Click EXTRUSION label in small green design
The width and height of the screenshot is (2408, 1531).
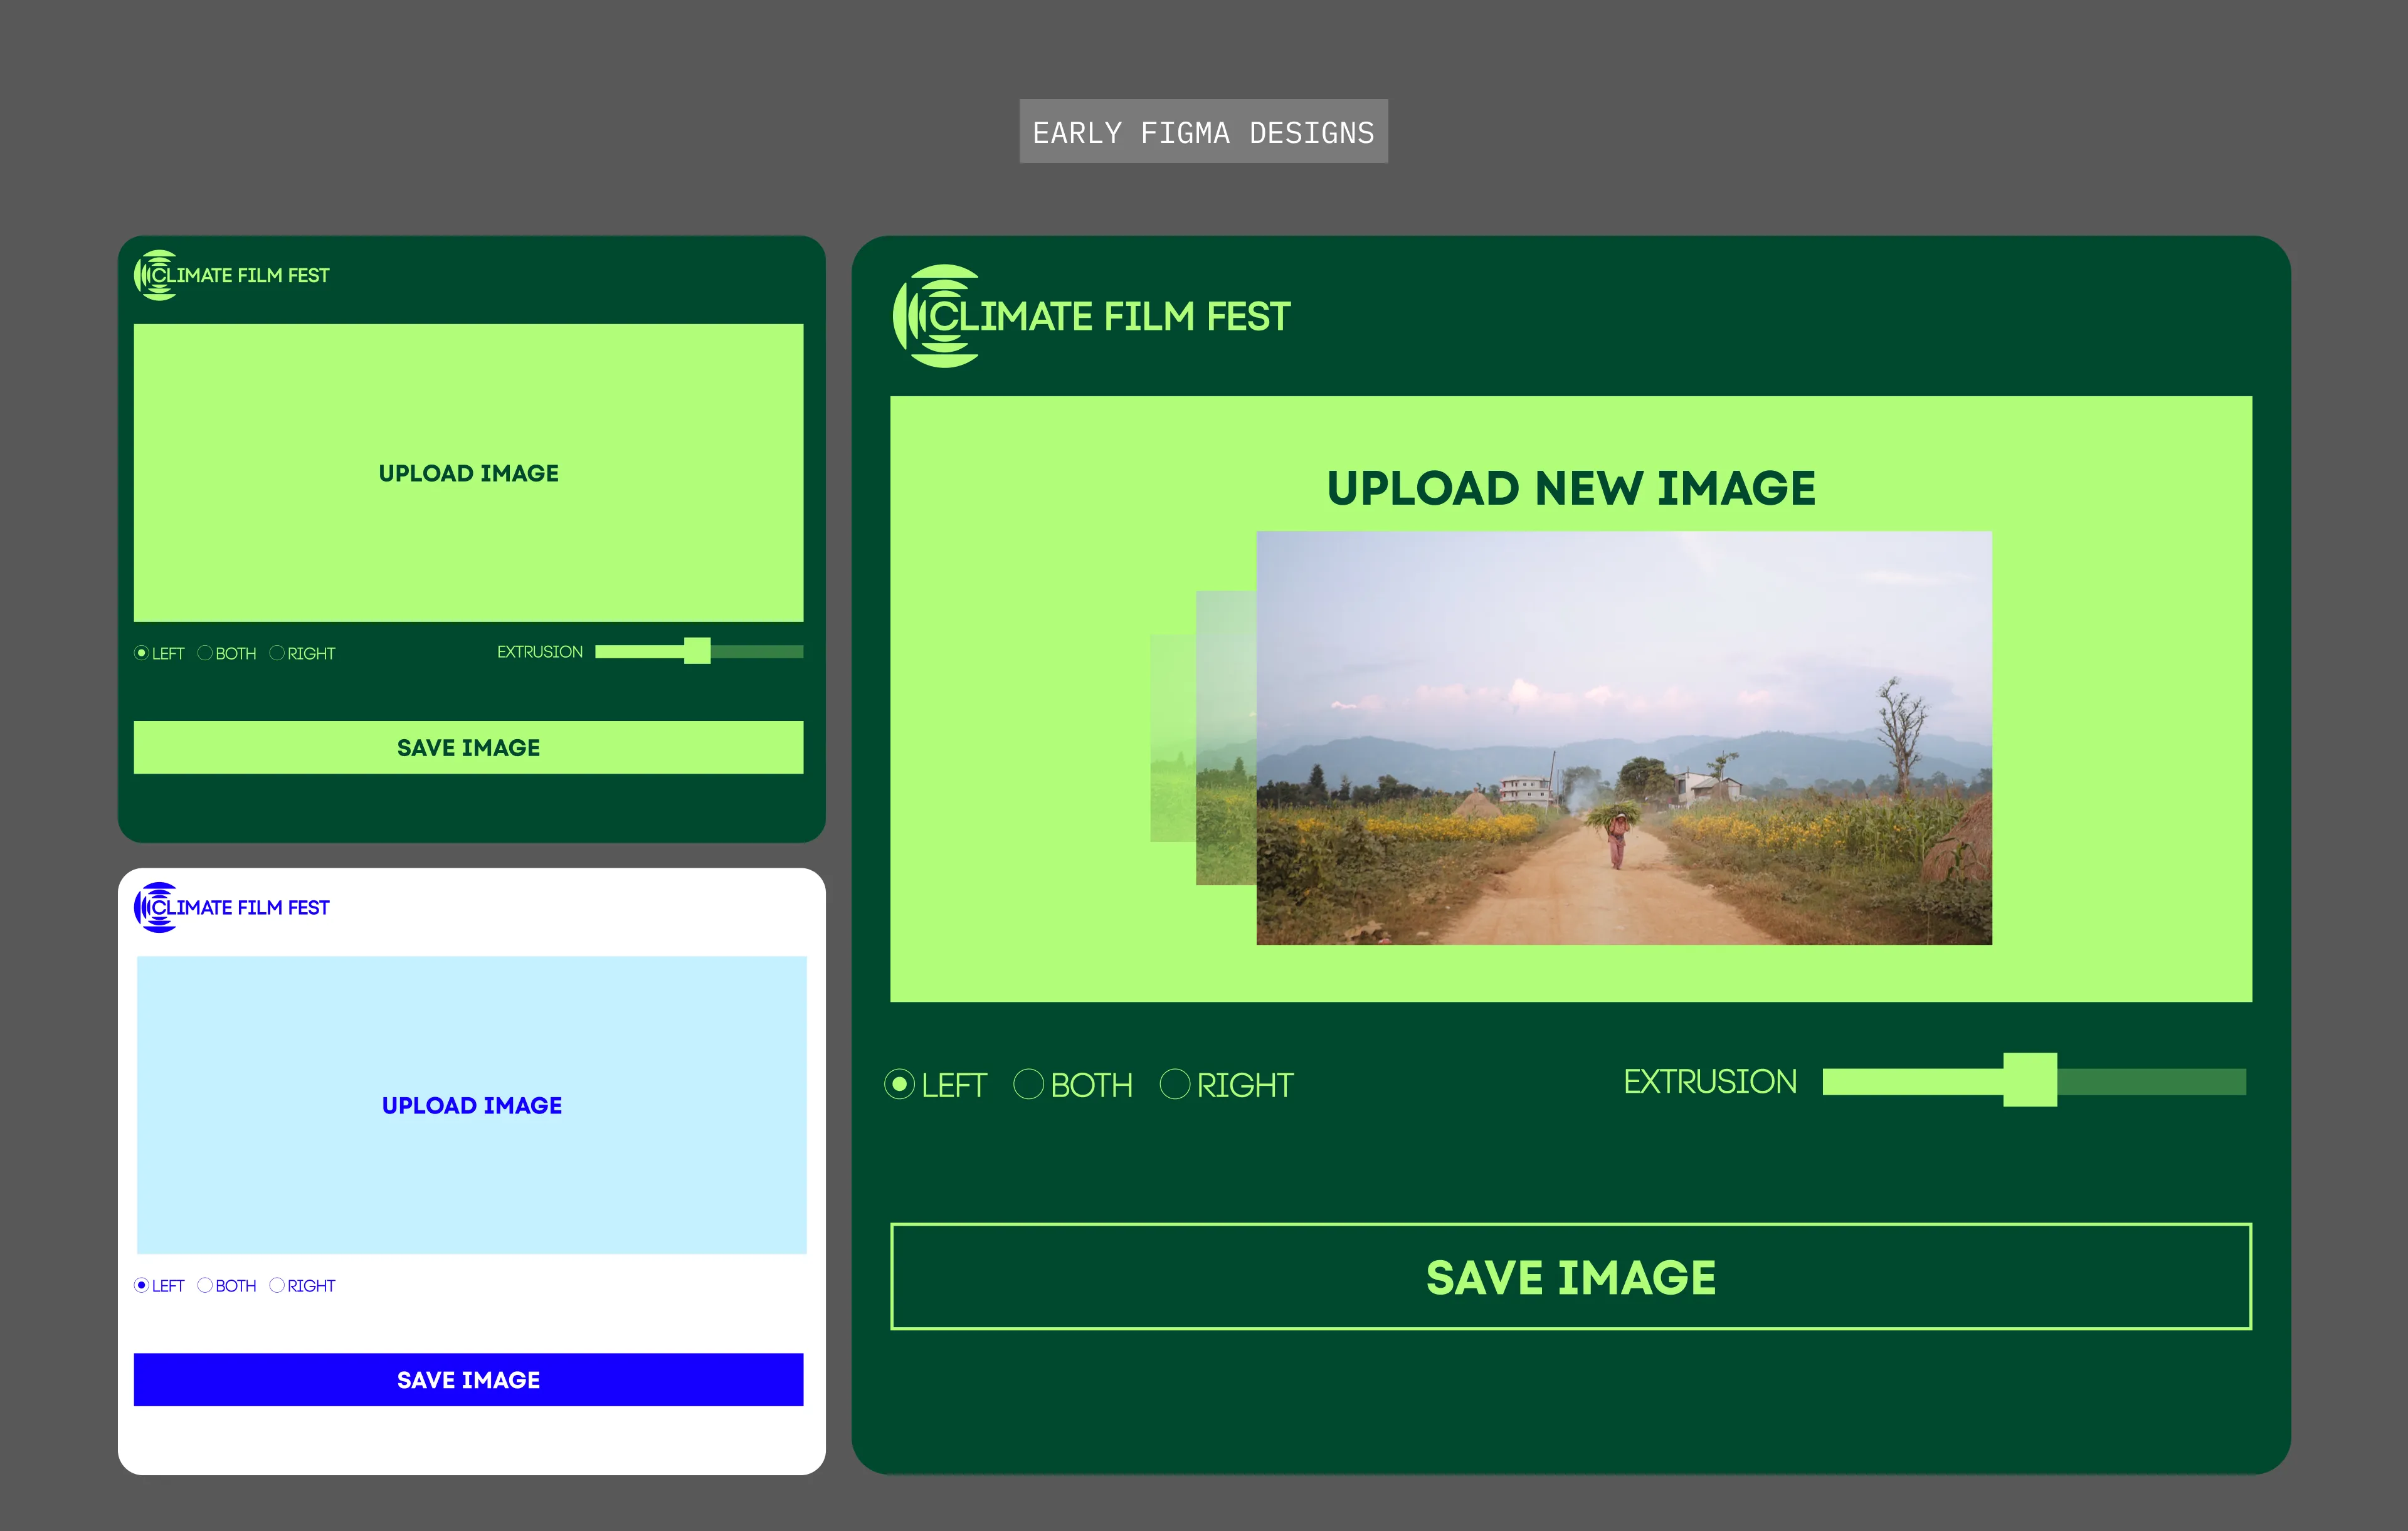tap(540, 652)
